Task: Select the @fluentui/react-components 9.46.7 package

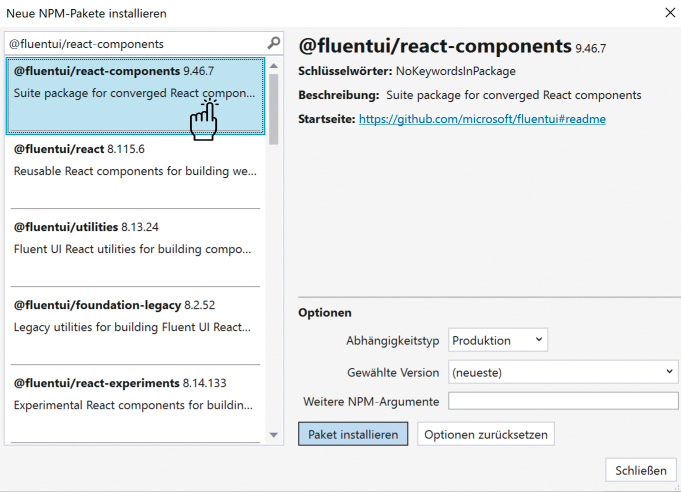Action: pos(135,96)
